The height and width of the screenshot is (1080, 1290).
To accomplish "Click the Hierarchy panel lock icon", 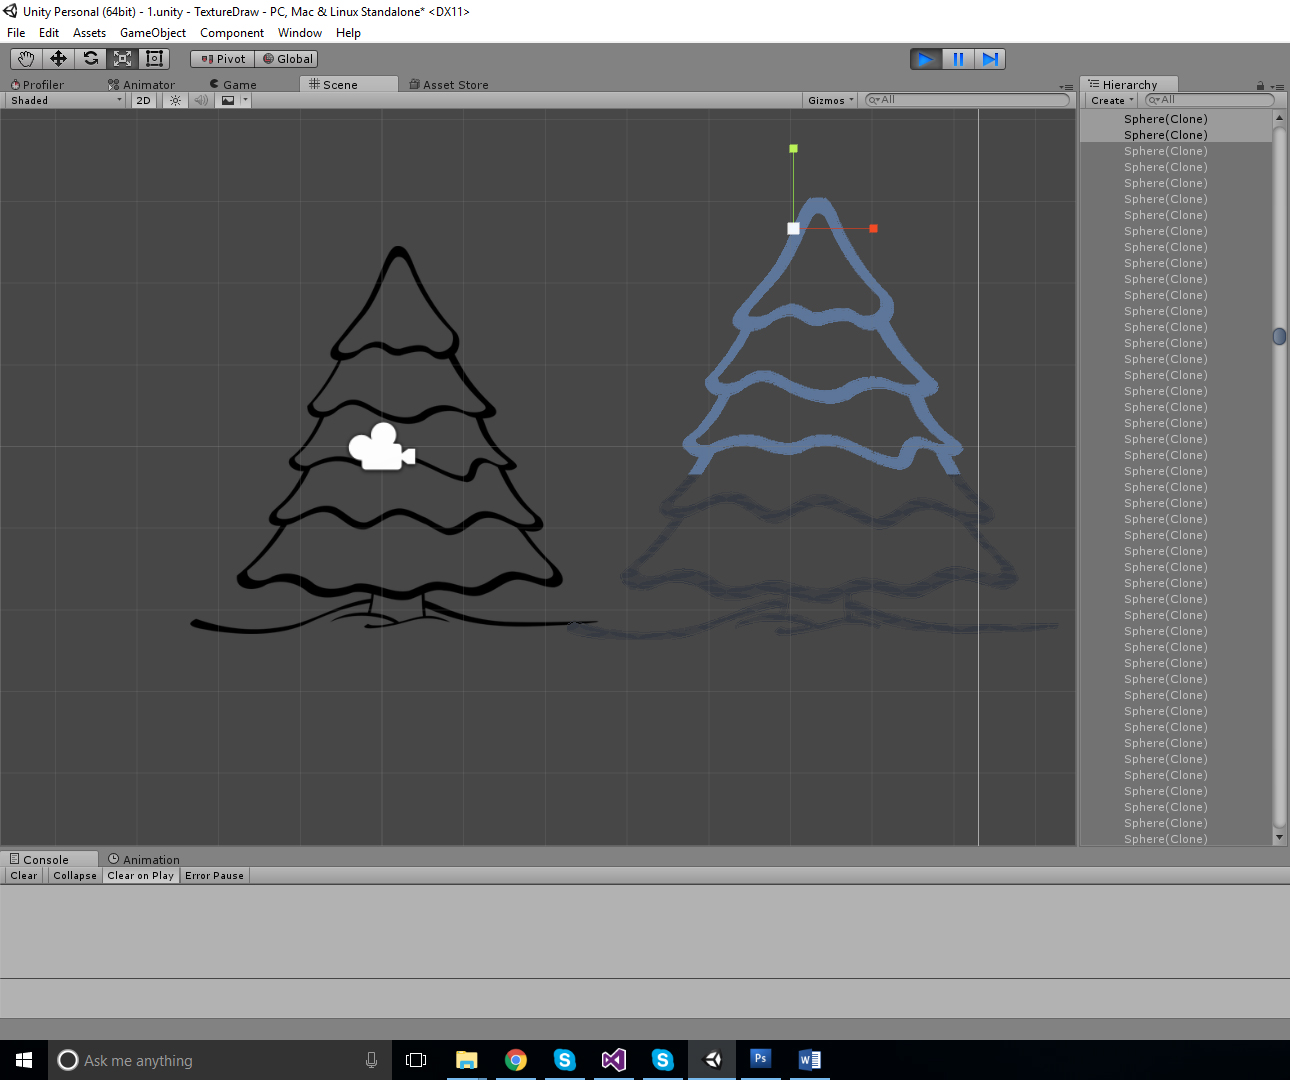I will coord(1260,86).
